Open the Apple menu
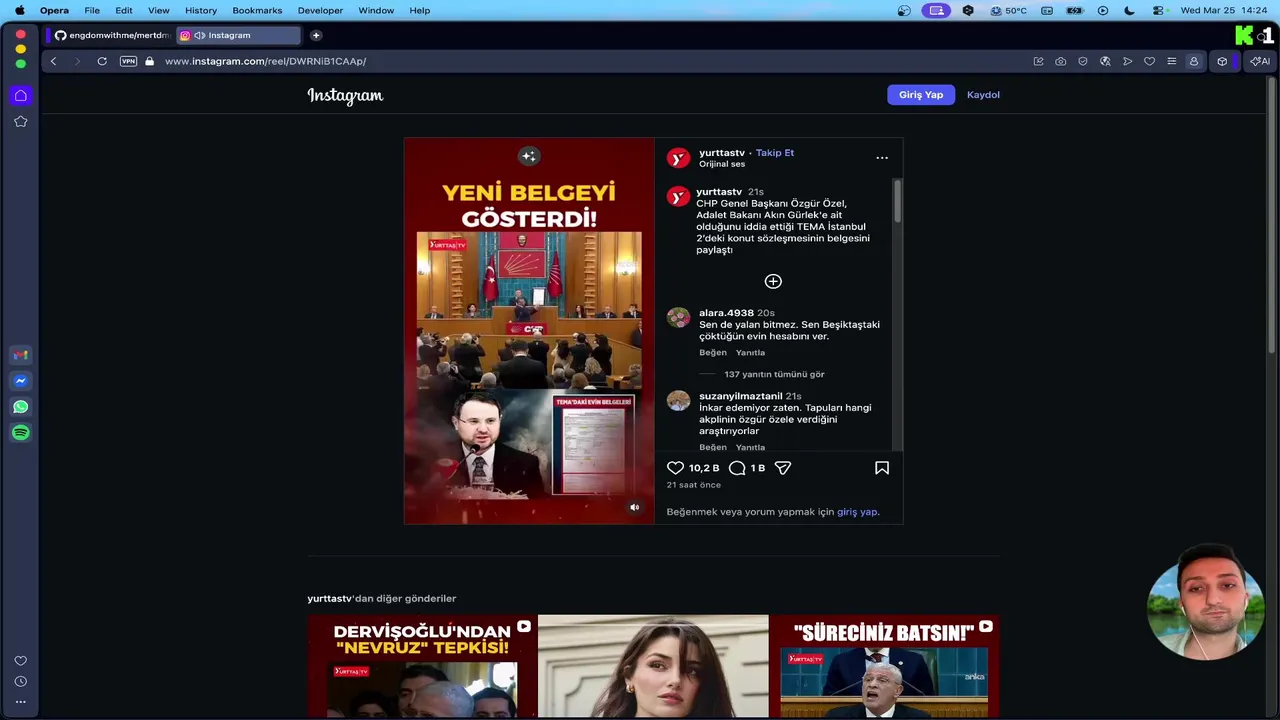The image size is (1280, 720). (x=19, y=10)
